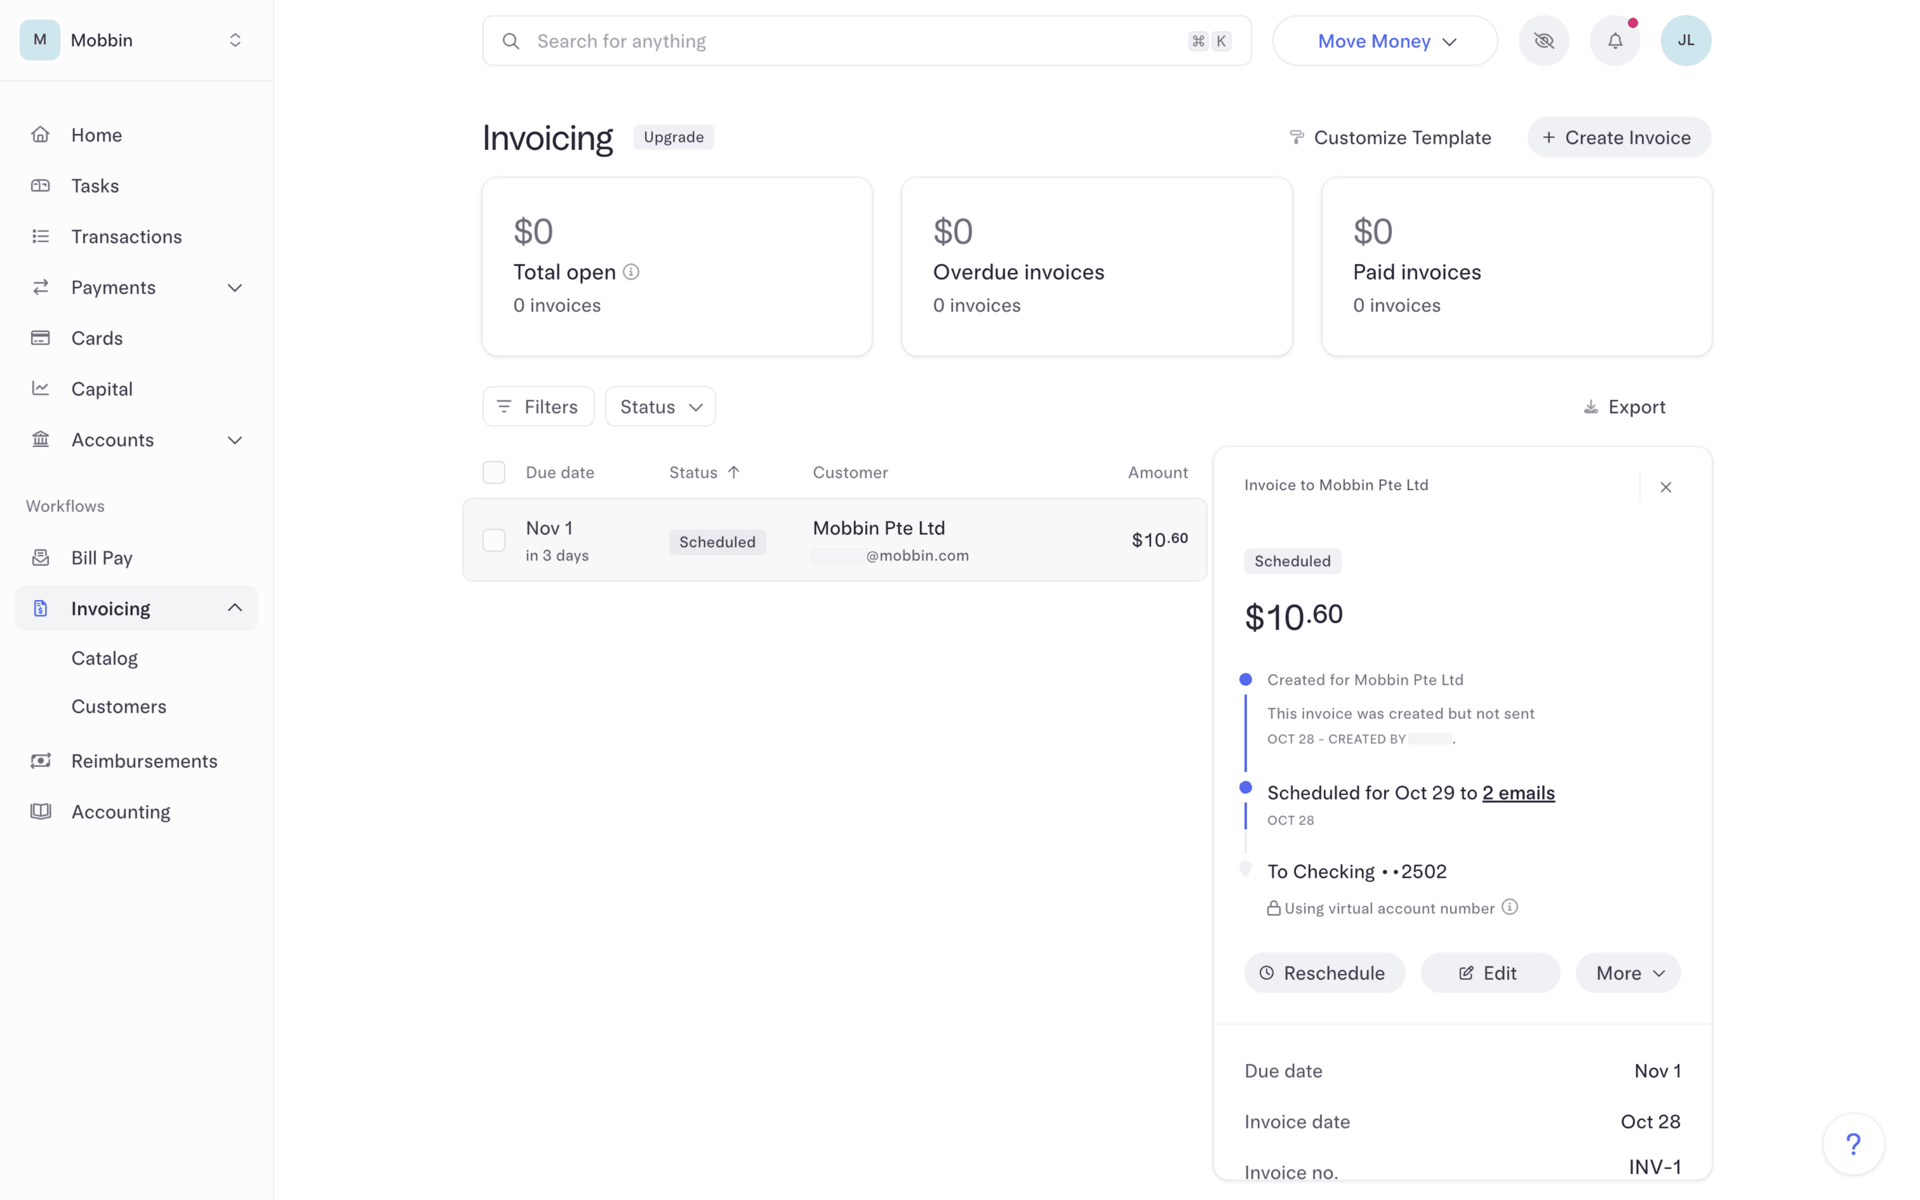
Task: Click the Total open info icon
Action: [631, 272]
